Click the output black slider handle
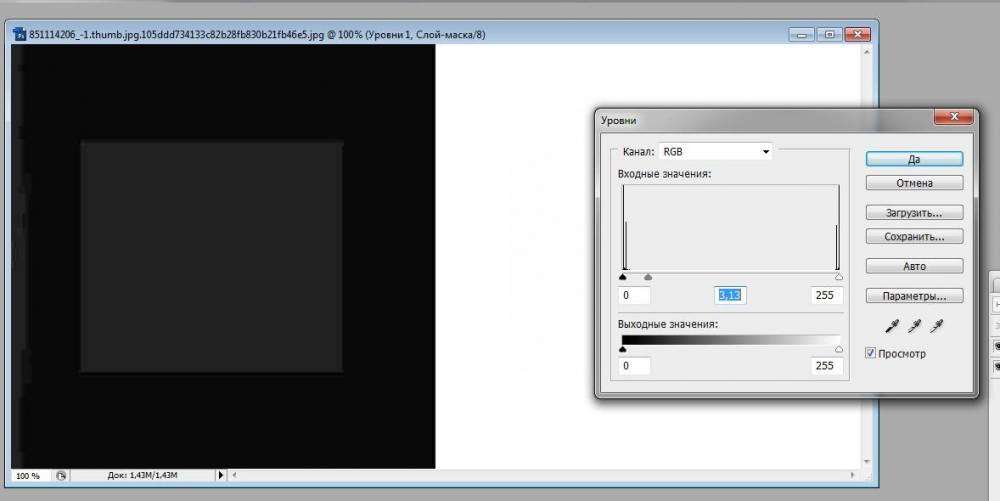Image resolution: width=1000 pixels, height=501 pixels. click(x=623, y=349)
